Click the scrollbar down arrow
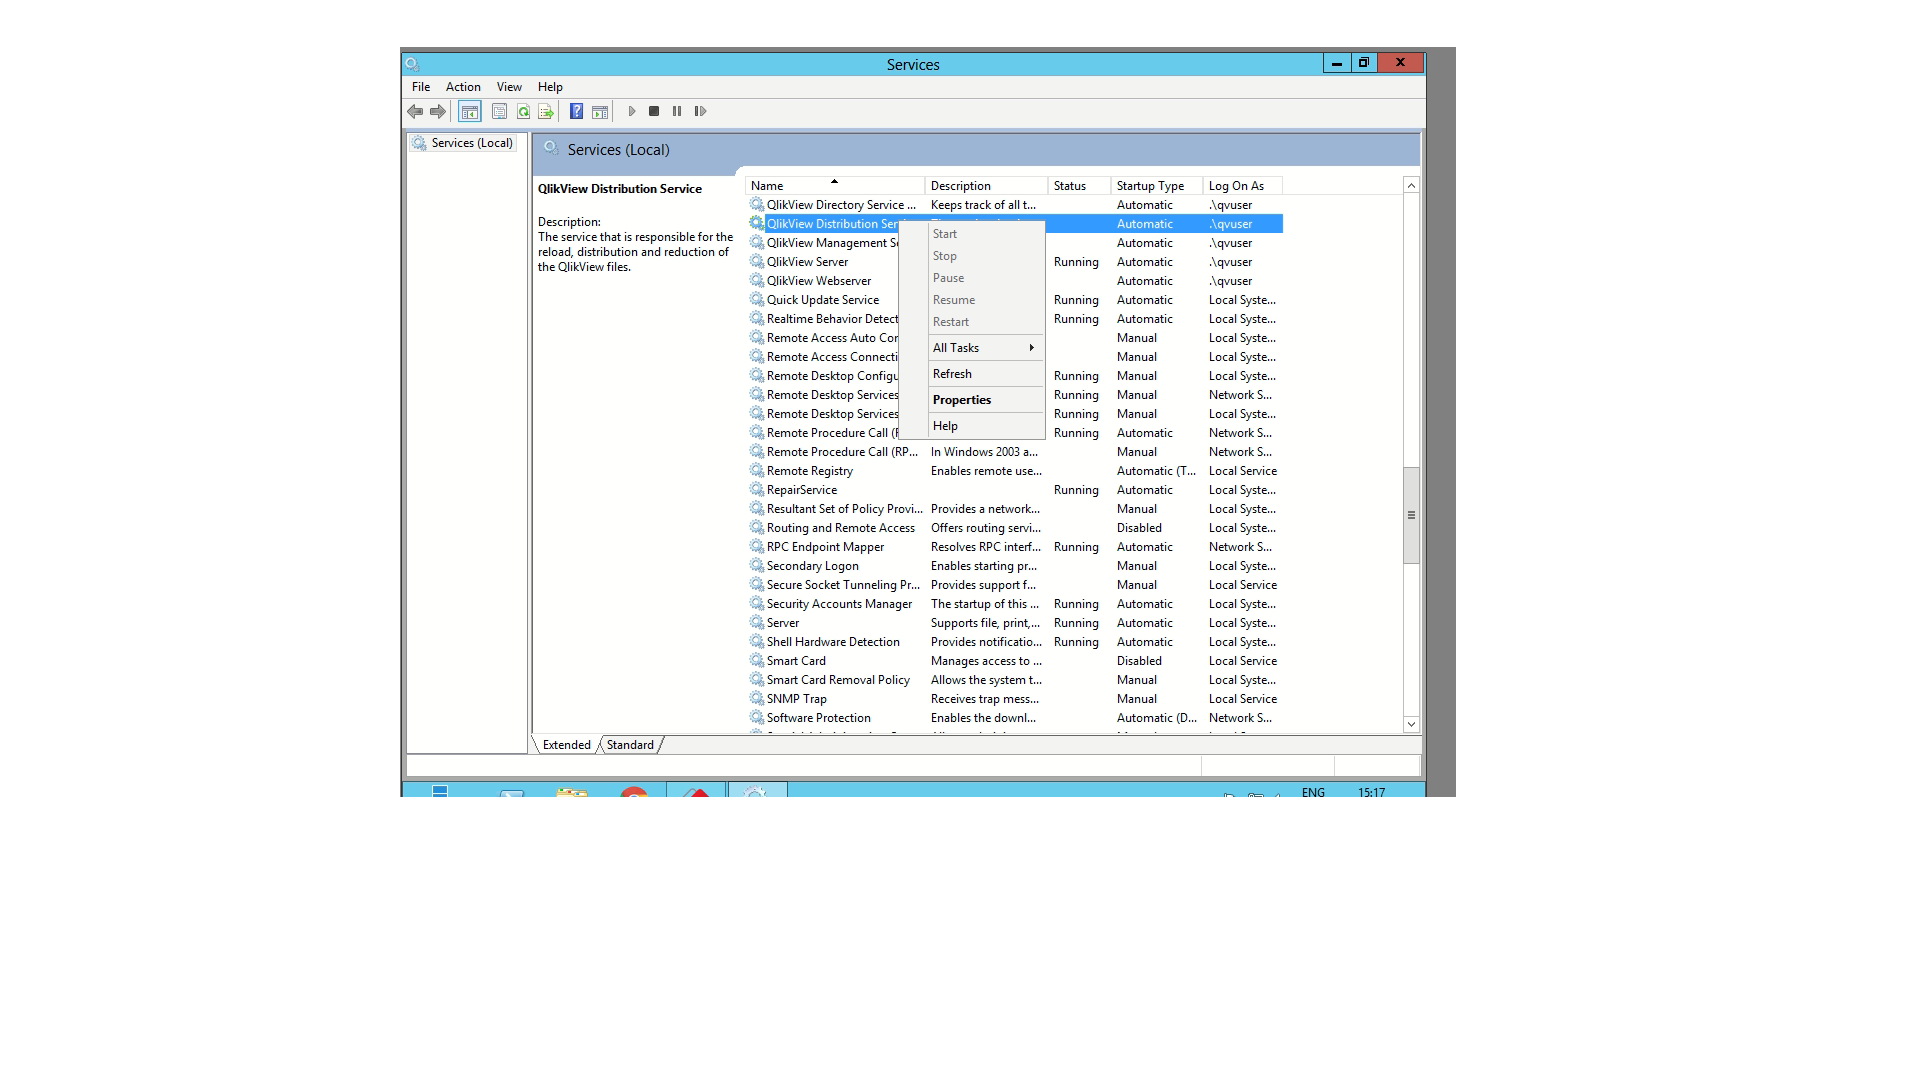 point(1411,724)
